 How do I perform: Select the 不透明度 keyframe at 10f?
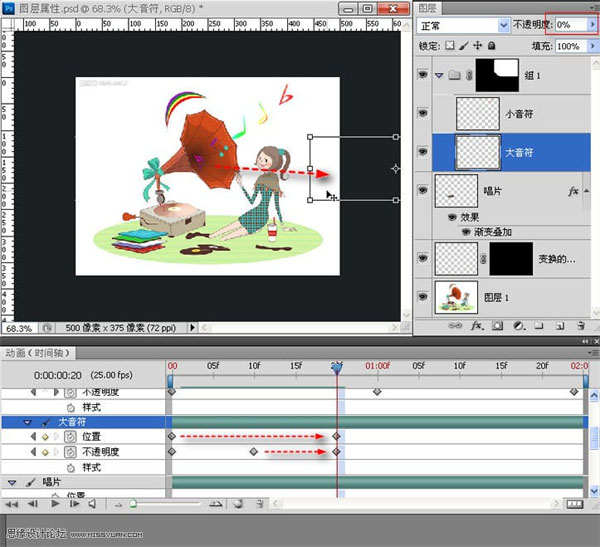pyautogui.click(x=254, y=452)
